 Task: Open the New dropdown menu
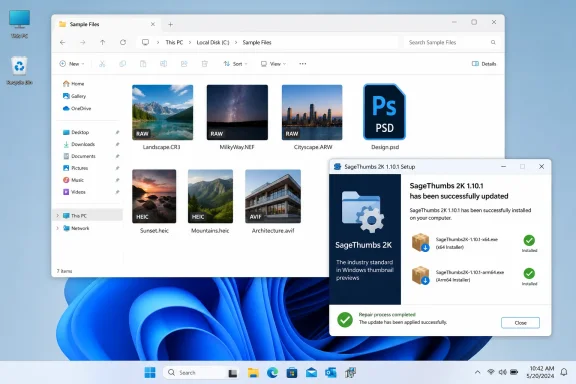pyautogui.click(x=72, y=64)
